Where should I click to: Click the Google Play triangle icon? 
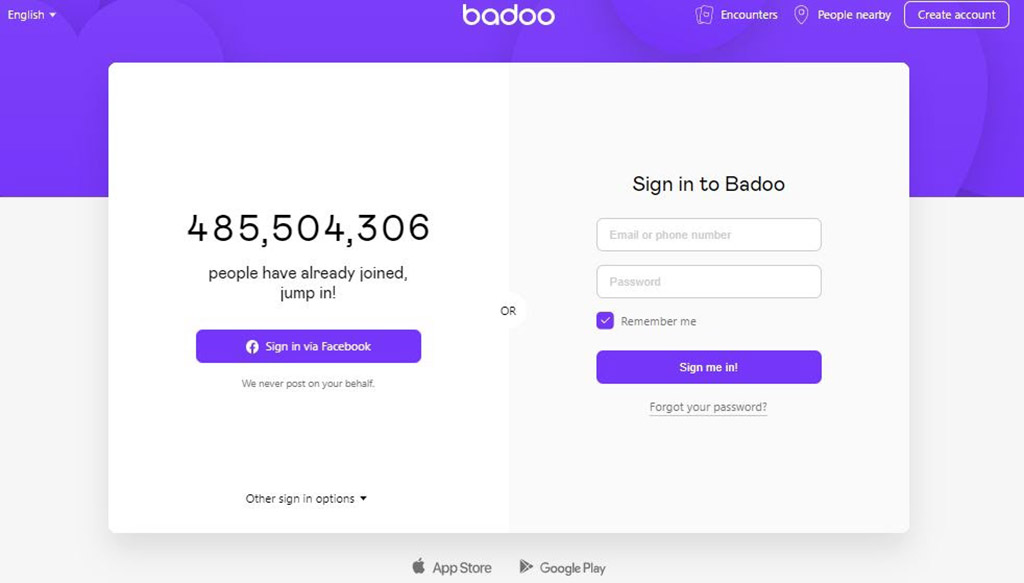pyautogui.click(x=526, y=567)
